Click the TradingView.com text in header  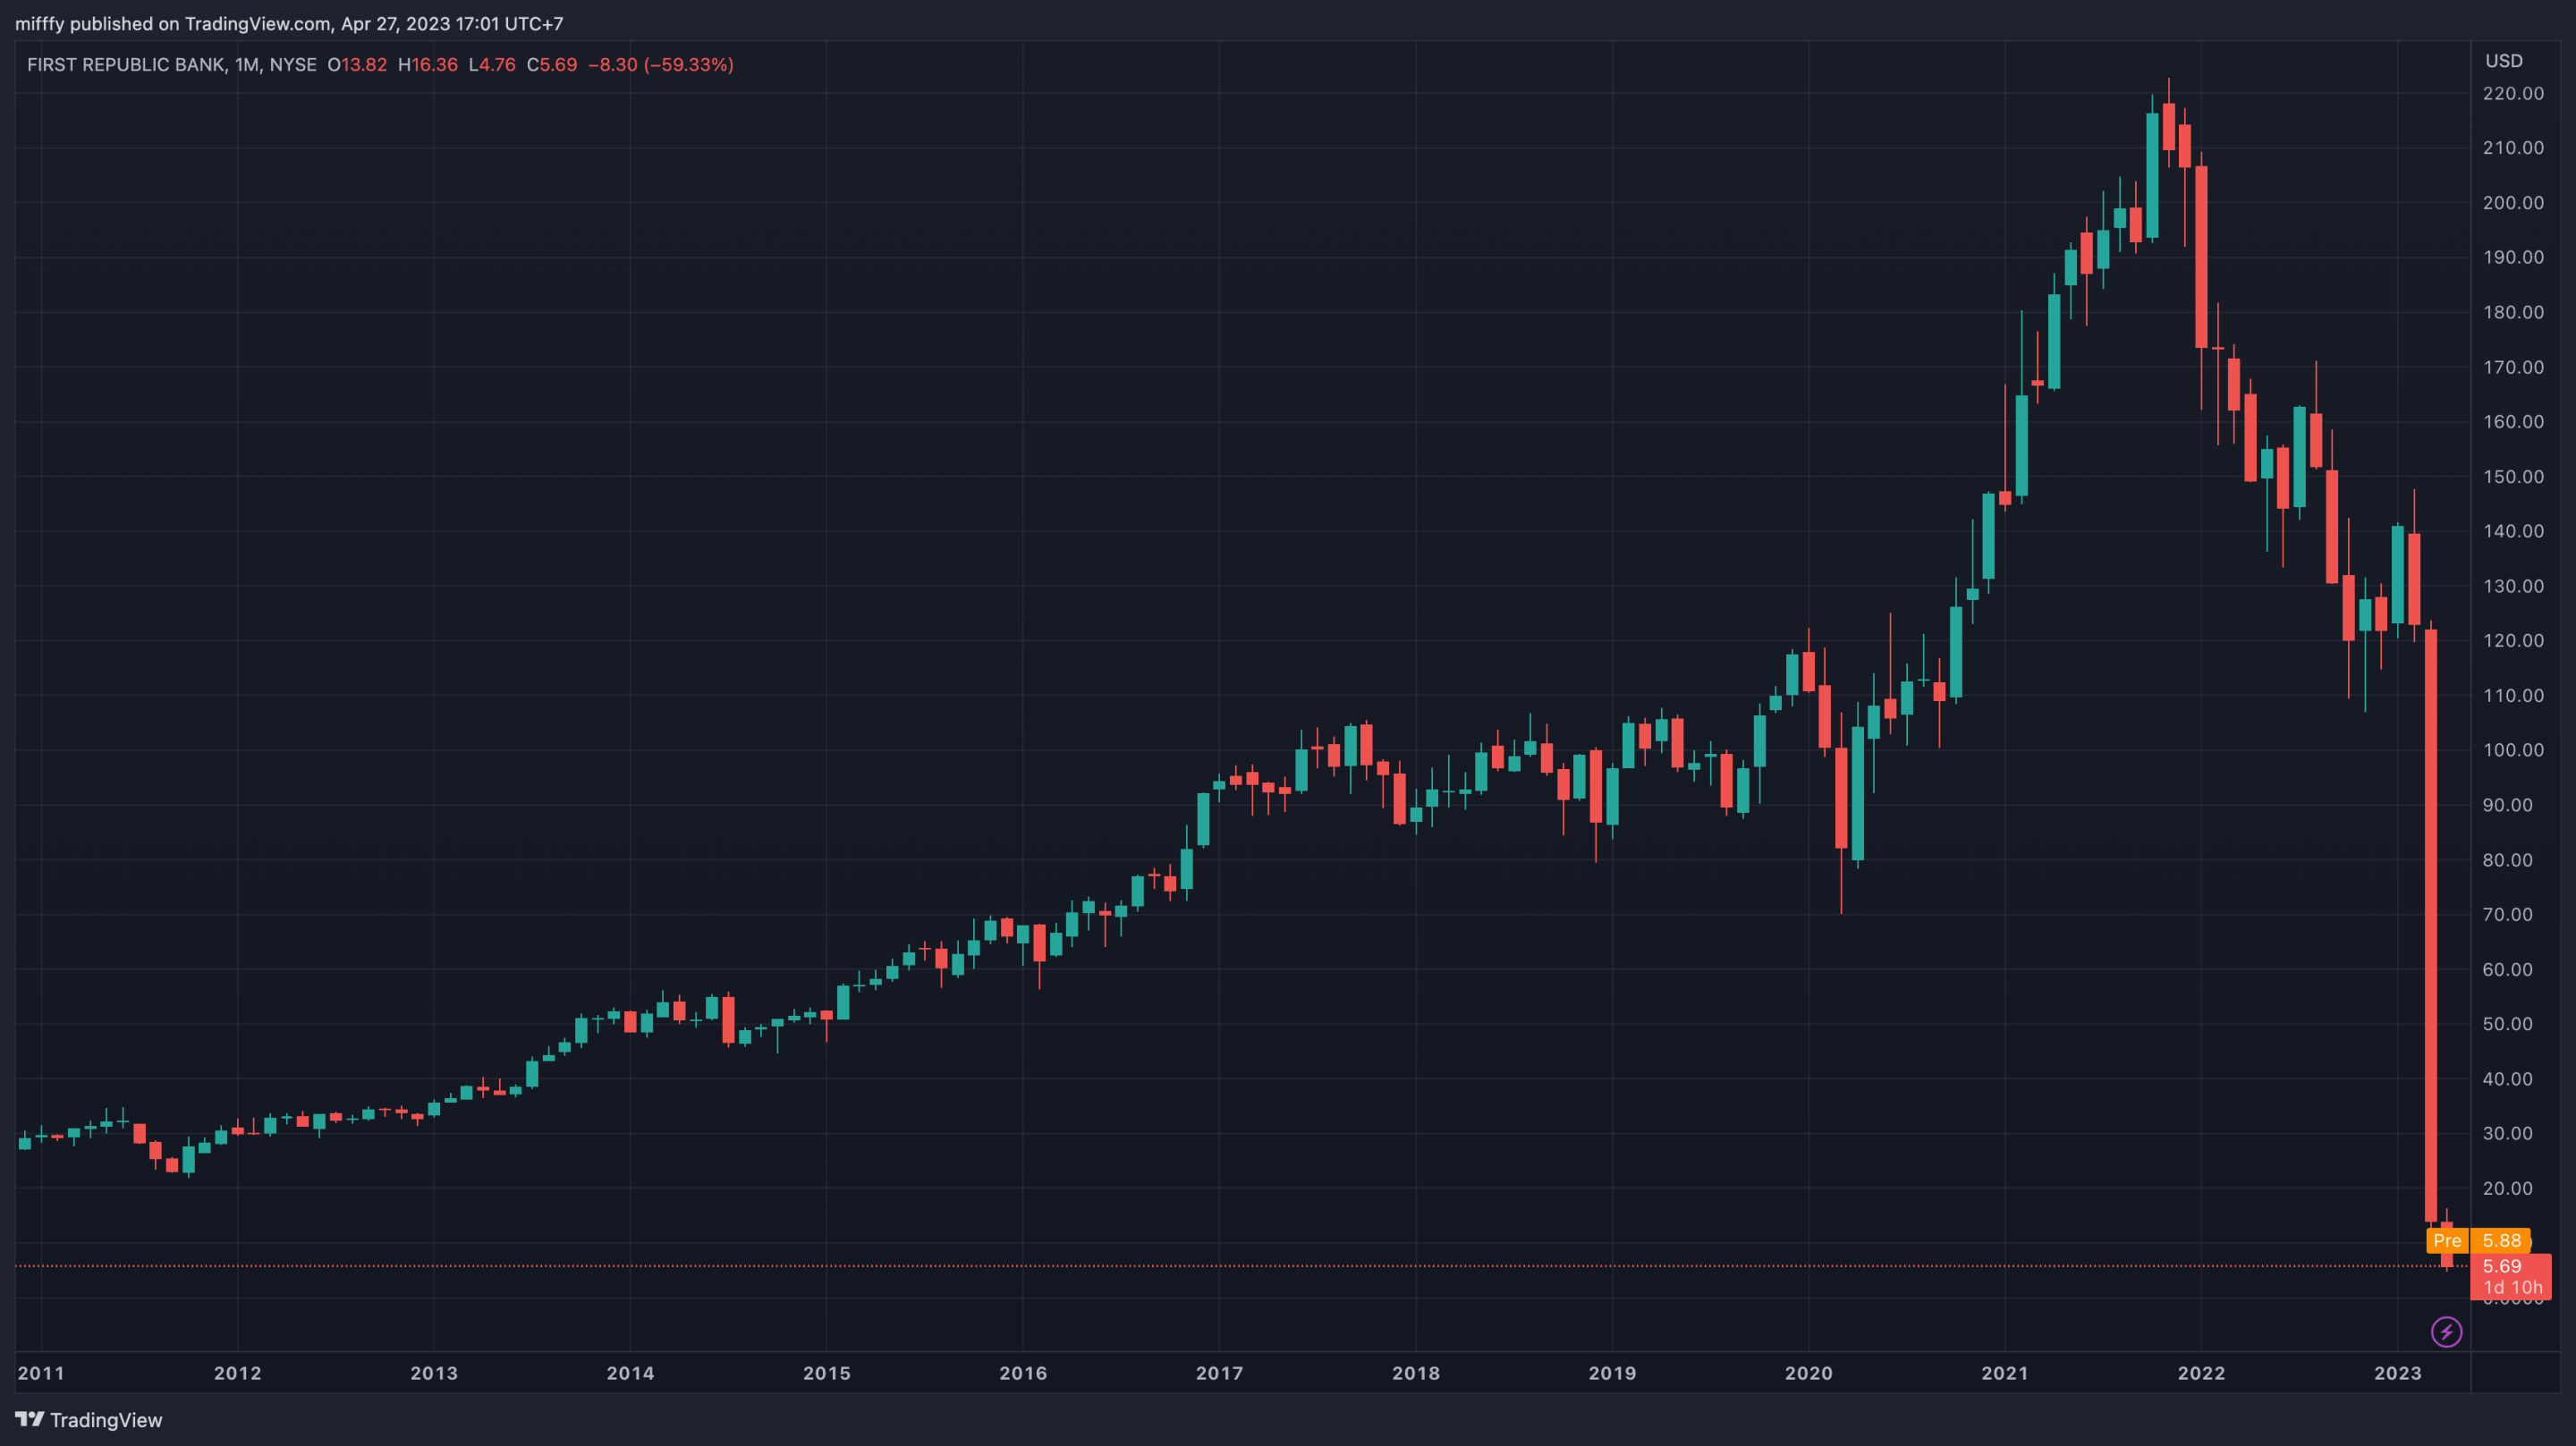[x=257, y=23]
